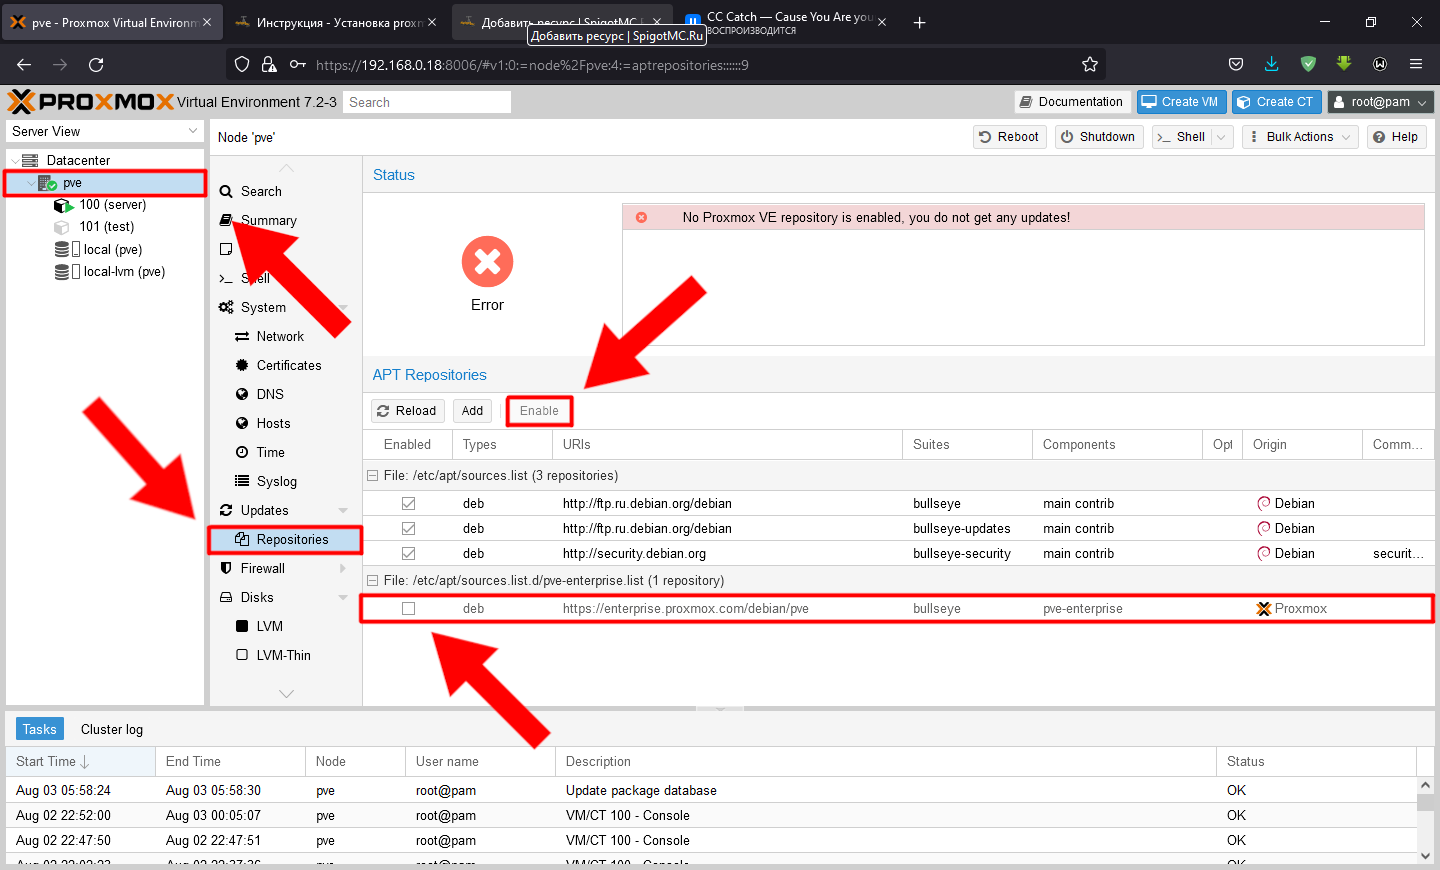1440x870 pixels.
Task: Collapse the pve node in tree
Action: tap(29, 183)
